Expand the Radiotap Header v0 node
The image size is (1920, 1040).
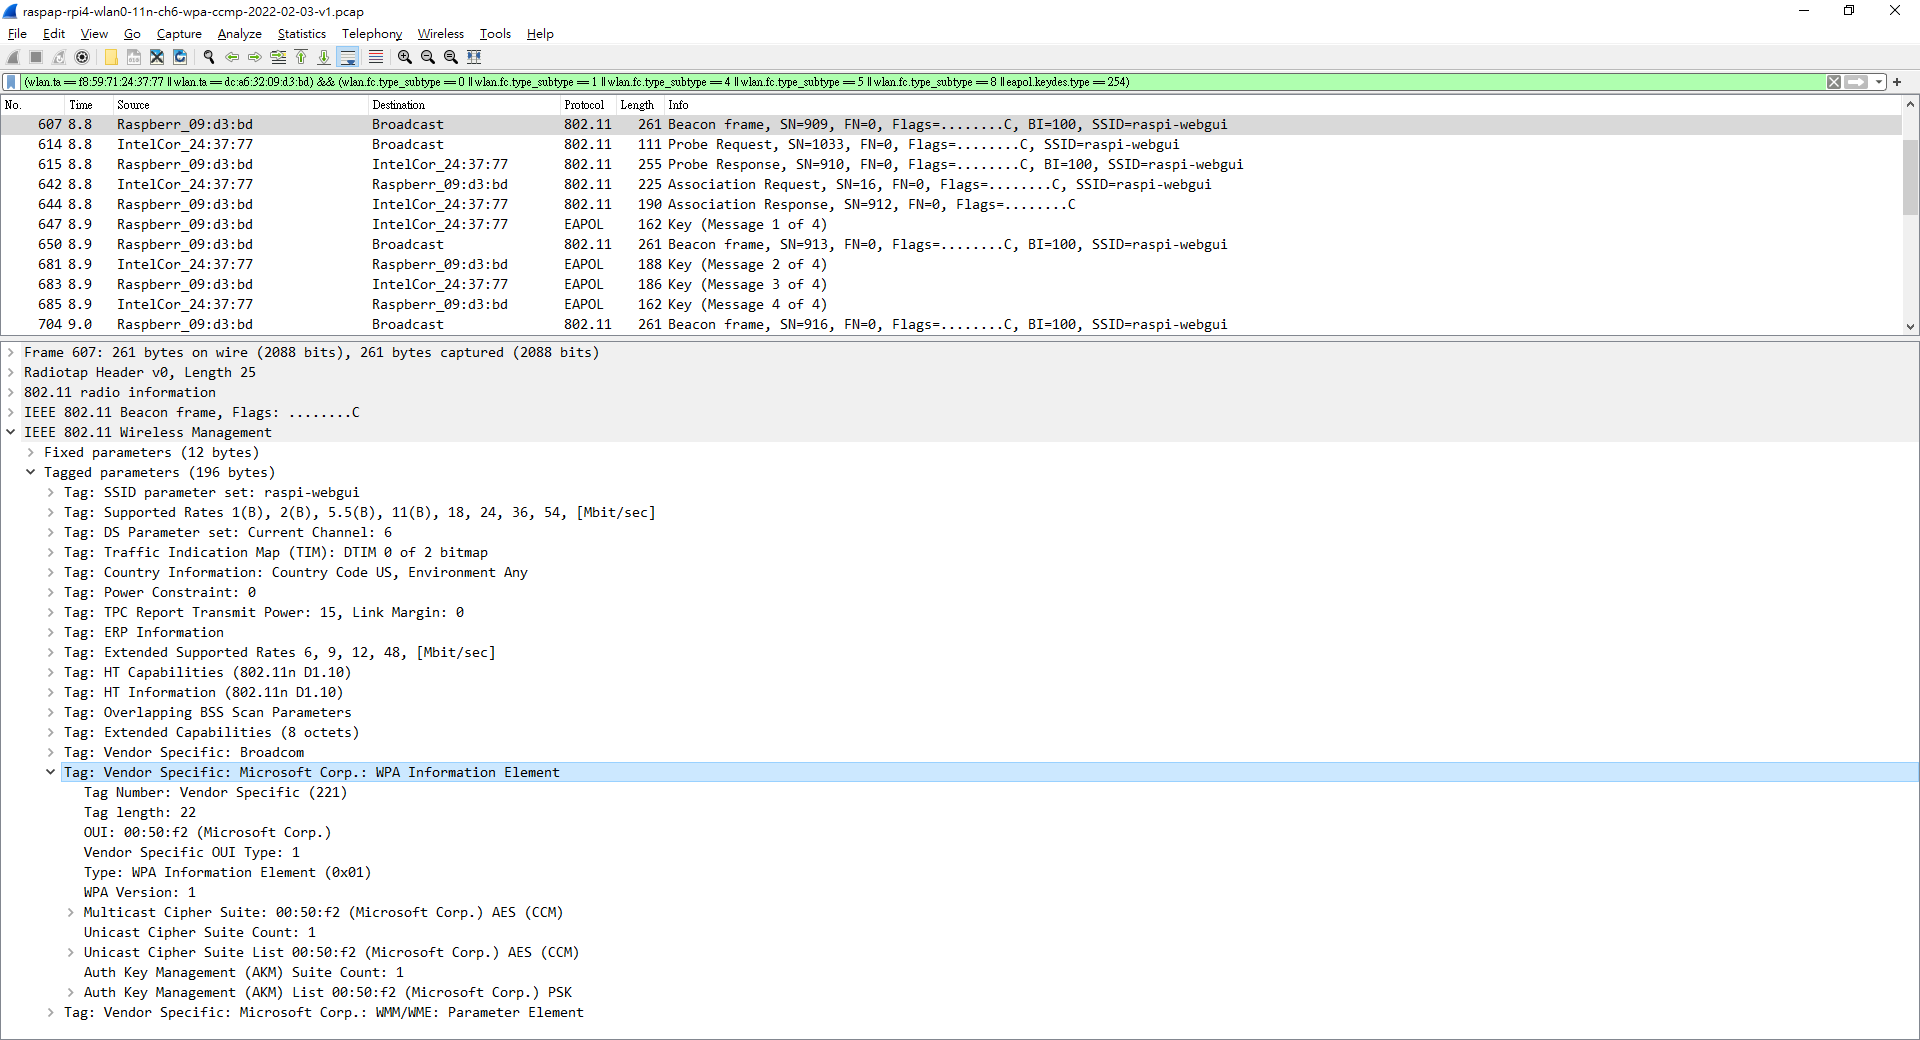click(11, 372)
